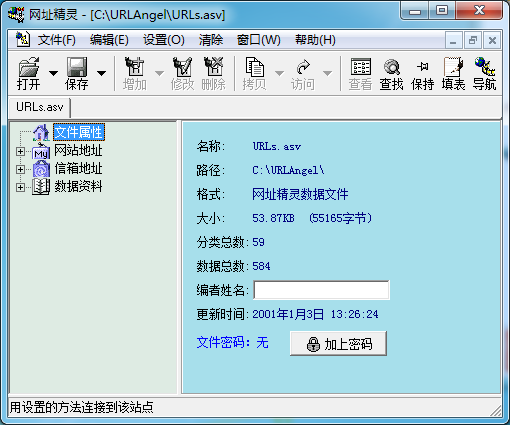Expand the 数据资料 tree node

pyautogui.click(x=20, y=187)
